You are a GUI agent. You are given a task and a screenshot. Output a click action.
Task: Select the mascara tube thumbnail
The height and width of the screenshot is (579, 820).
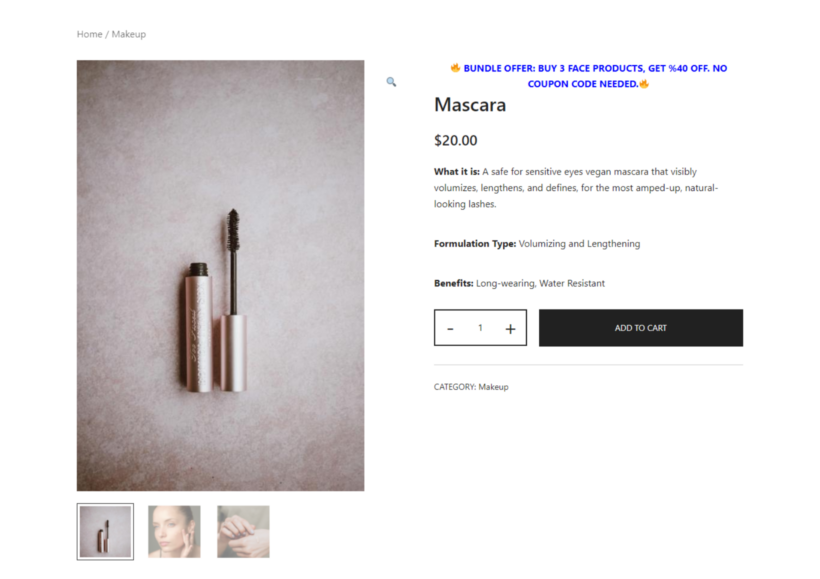point(104,531)
